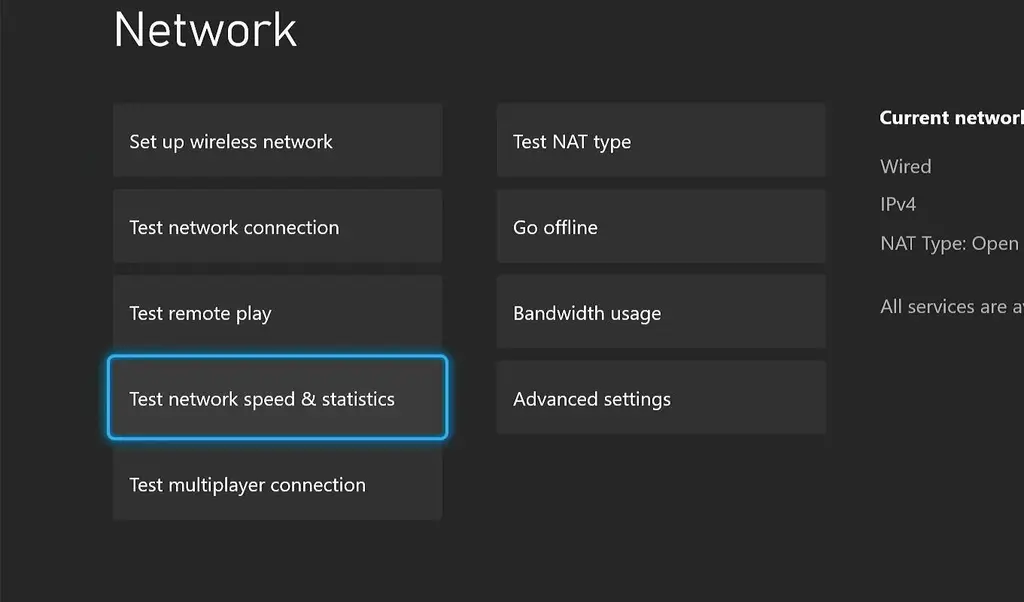This screenshot has height=602, width=1024.
Task: Choose the Test NAT type tile
Action: point(661,140)
